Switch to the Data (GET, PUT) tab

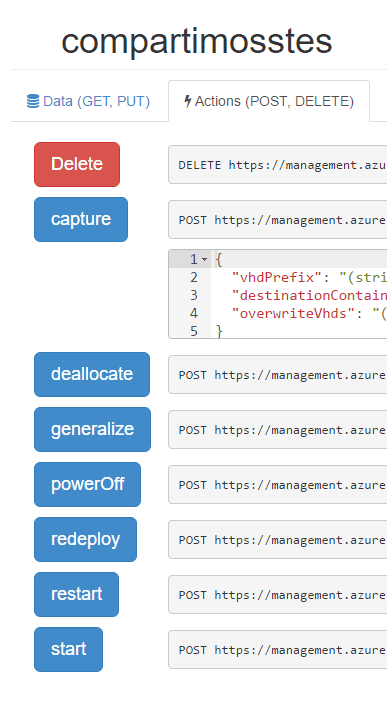point(89,101)
